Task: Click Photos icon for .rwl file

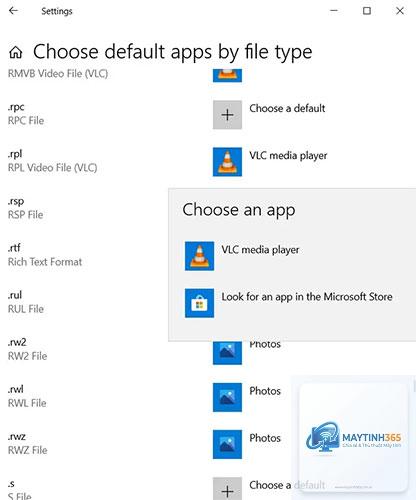Action: 227,397
